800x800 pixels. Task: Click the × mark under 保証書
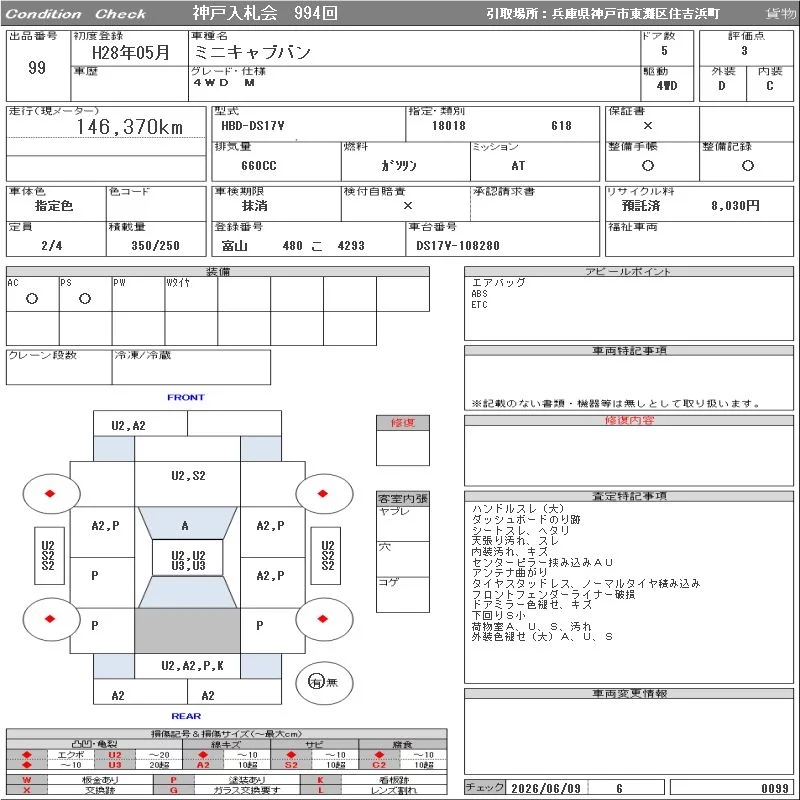click(647, 126)
